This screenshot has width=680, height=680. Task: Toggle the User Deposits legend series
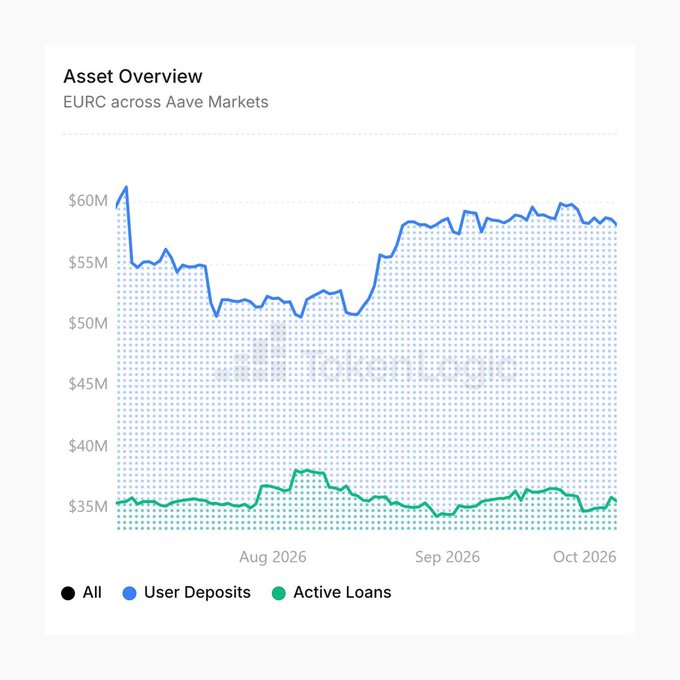tap(187, 592)
